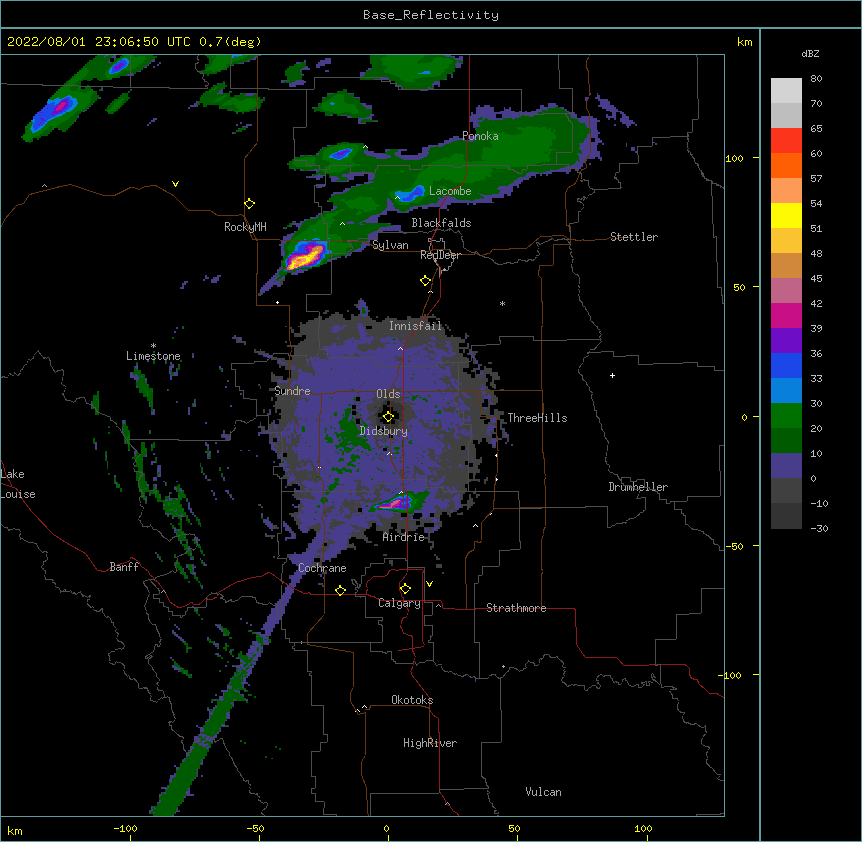This screenshot has height=842, width=862.
Task: Click the Lake Louise label
Action: (x=18, y=484)
